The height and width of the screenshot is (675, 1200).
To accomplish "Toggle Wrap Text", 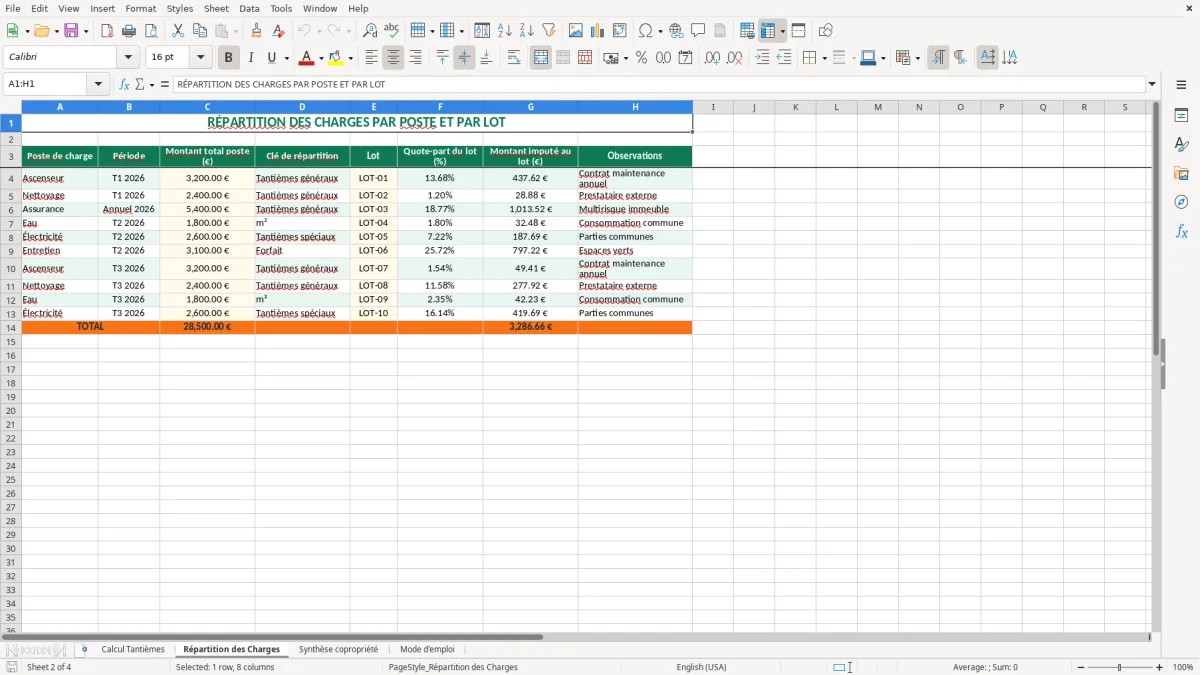I will tap(514, 58).
